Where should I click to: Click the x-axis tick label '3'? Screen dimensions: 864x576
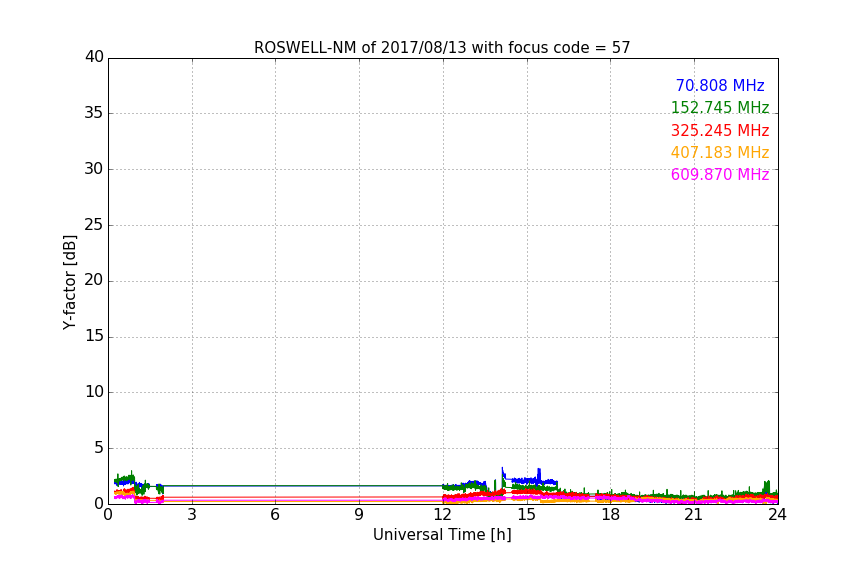(x=192, y=515)
